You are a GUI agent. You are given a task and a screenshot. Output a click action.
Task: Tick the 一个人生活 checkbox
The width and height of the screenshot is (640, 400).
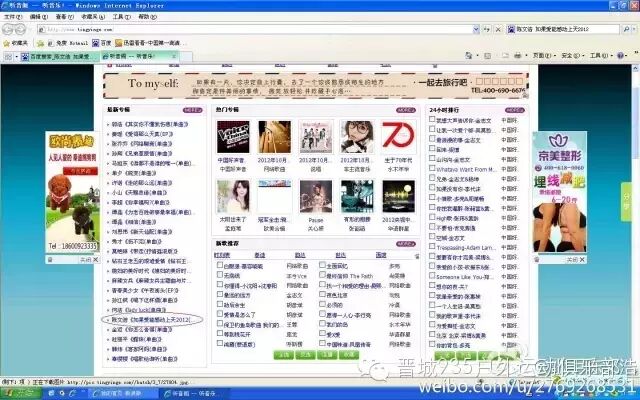(x=432, y=305)
